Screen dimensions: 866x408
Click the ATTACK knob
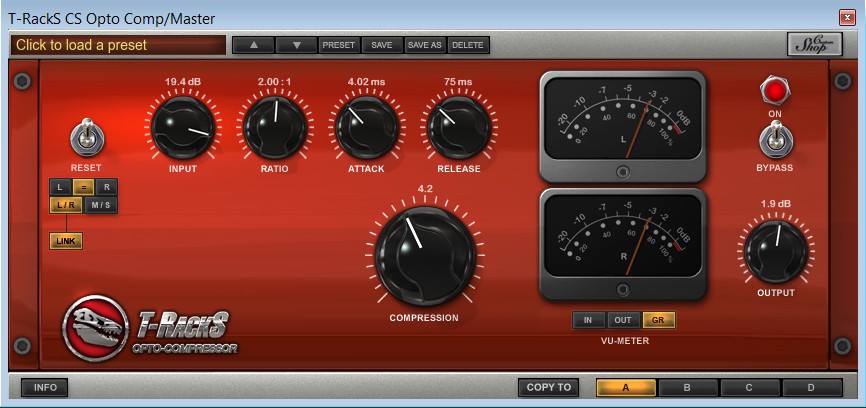[366, 128]
